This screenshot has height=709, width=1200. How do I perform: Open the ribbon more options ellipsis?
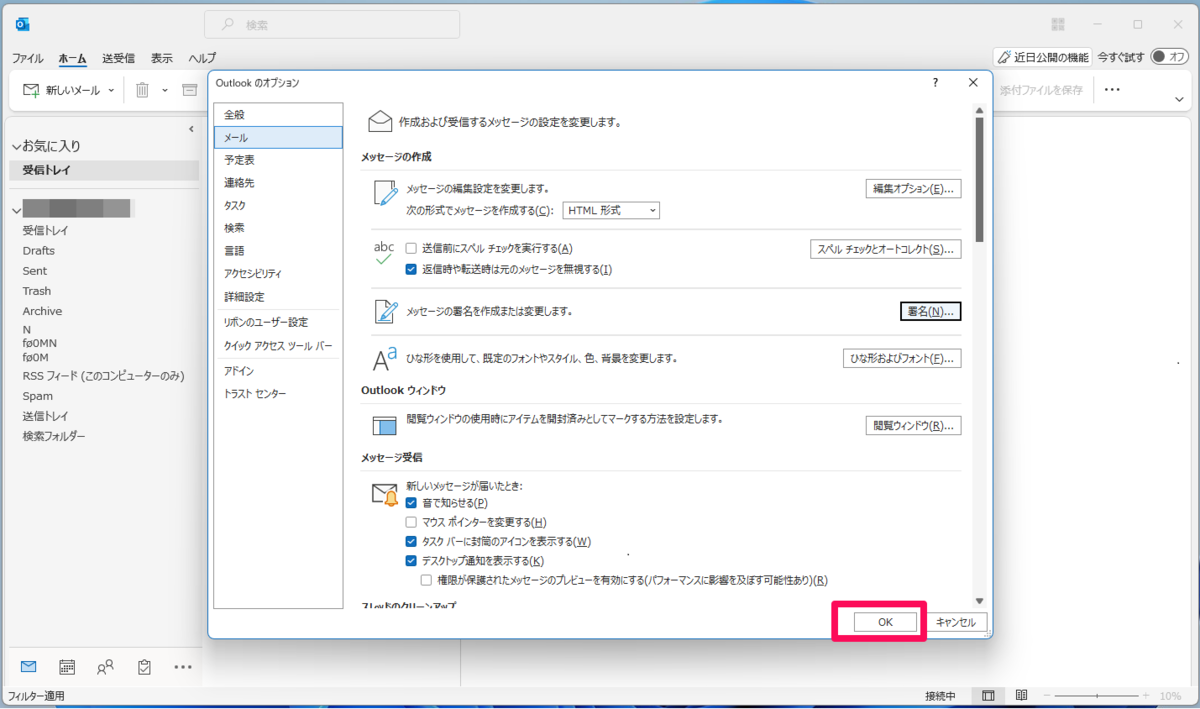(x=1112, y=90)
